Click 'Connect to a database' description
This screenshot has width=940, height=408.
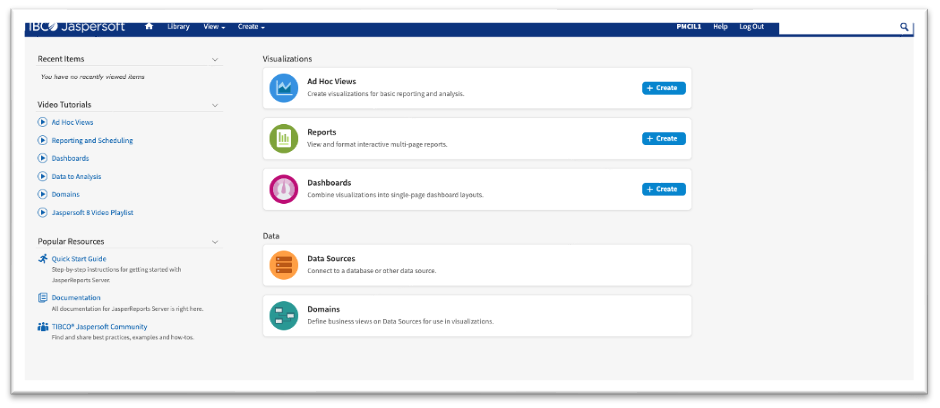[x=372, y=271]
